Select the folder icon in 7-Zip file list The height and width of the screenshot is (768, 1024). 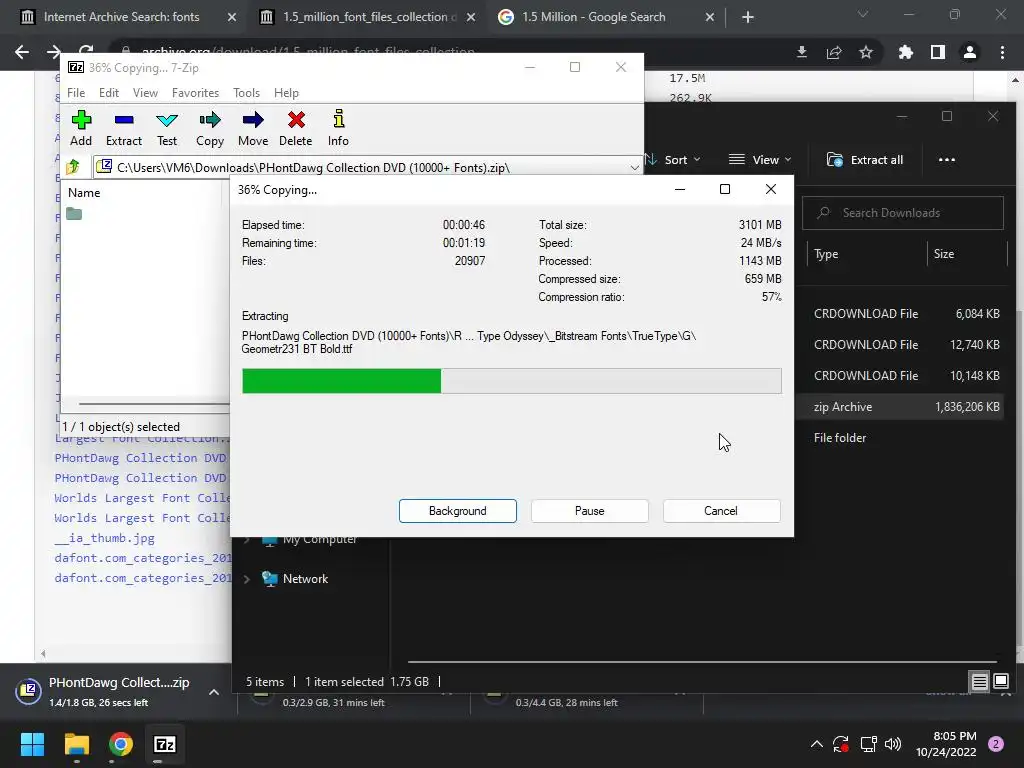pos(74,214)
